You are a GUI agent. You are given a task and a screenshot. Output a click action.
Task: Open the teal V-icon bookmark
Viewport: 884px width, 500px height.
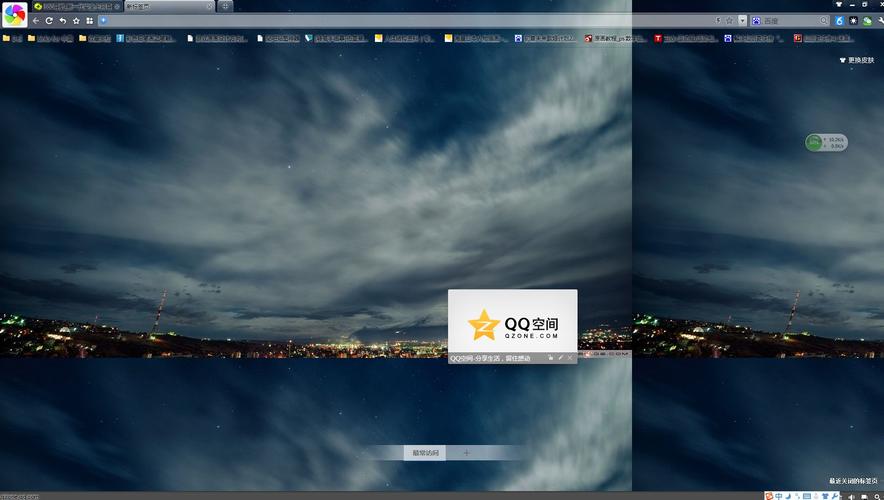(x=336, y=38)
